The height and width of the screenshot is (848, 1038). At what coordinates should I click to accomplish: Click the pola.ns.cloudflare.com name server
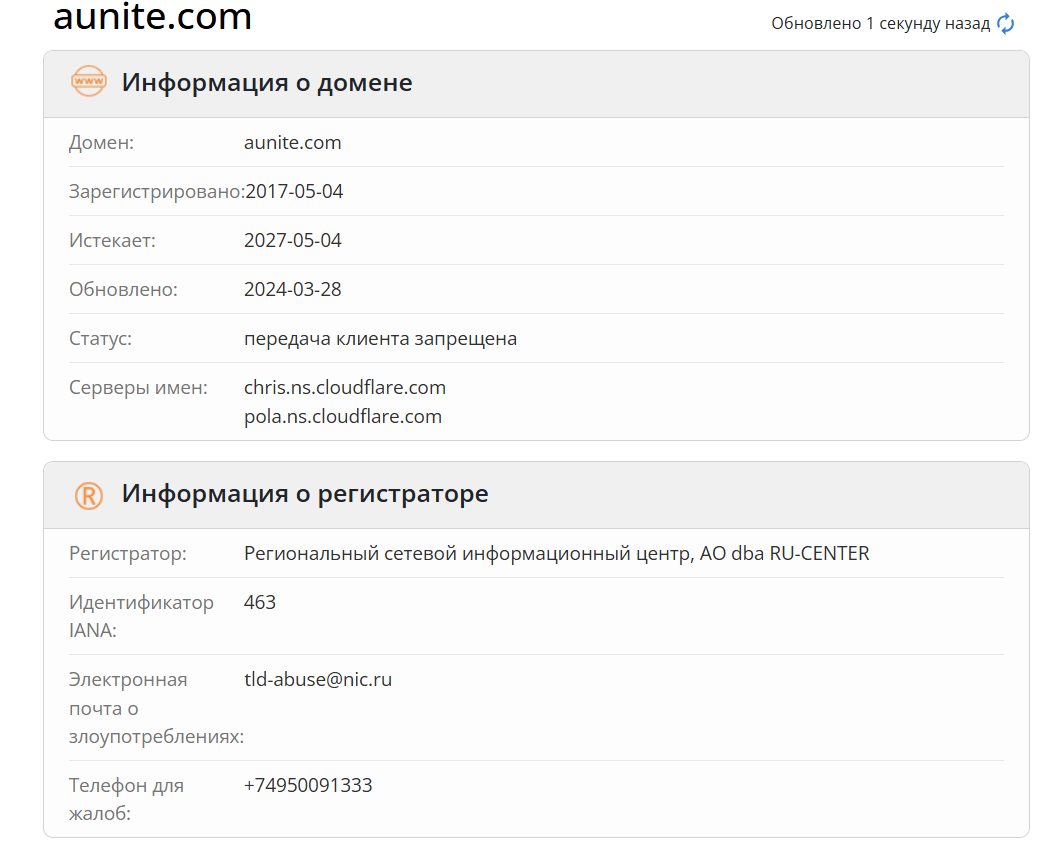343,416
